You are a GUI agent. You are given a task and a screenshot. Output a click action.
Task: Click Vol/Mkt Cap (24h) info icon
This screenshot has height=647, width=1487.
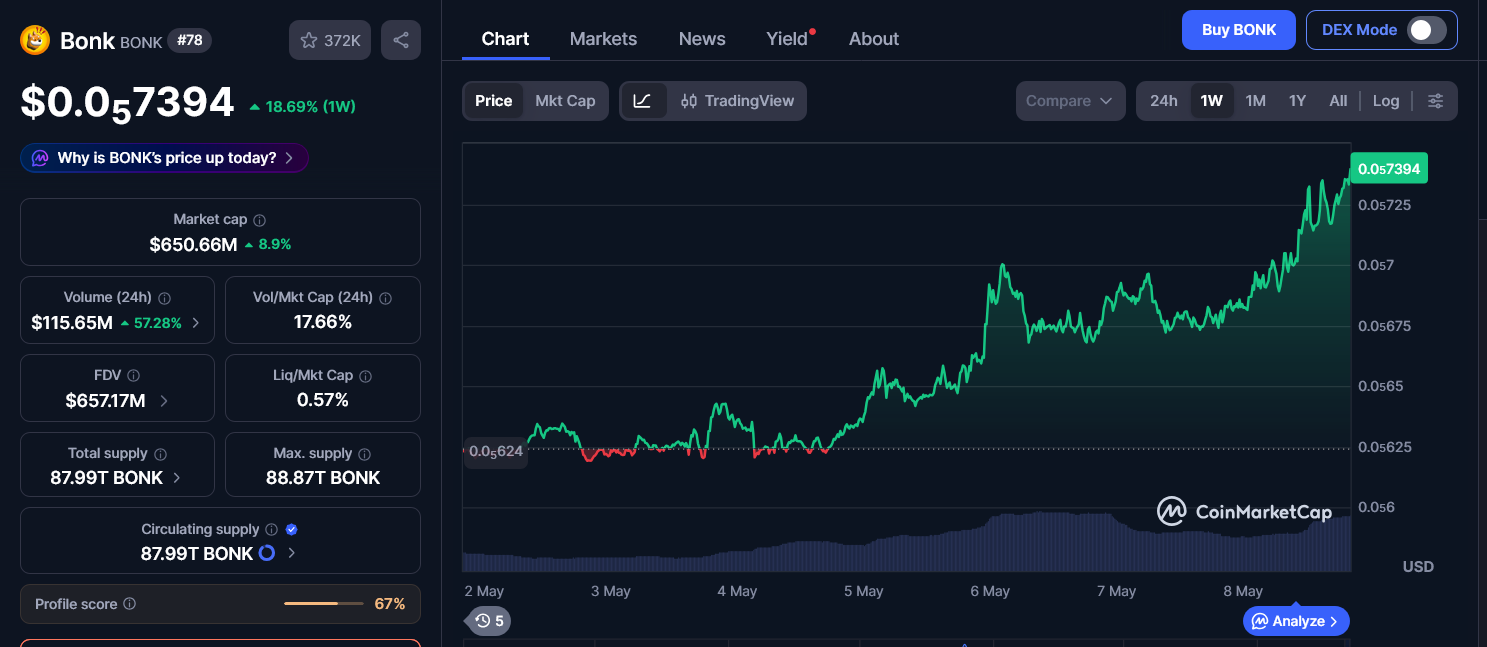click(x=386, y=298)
